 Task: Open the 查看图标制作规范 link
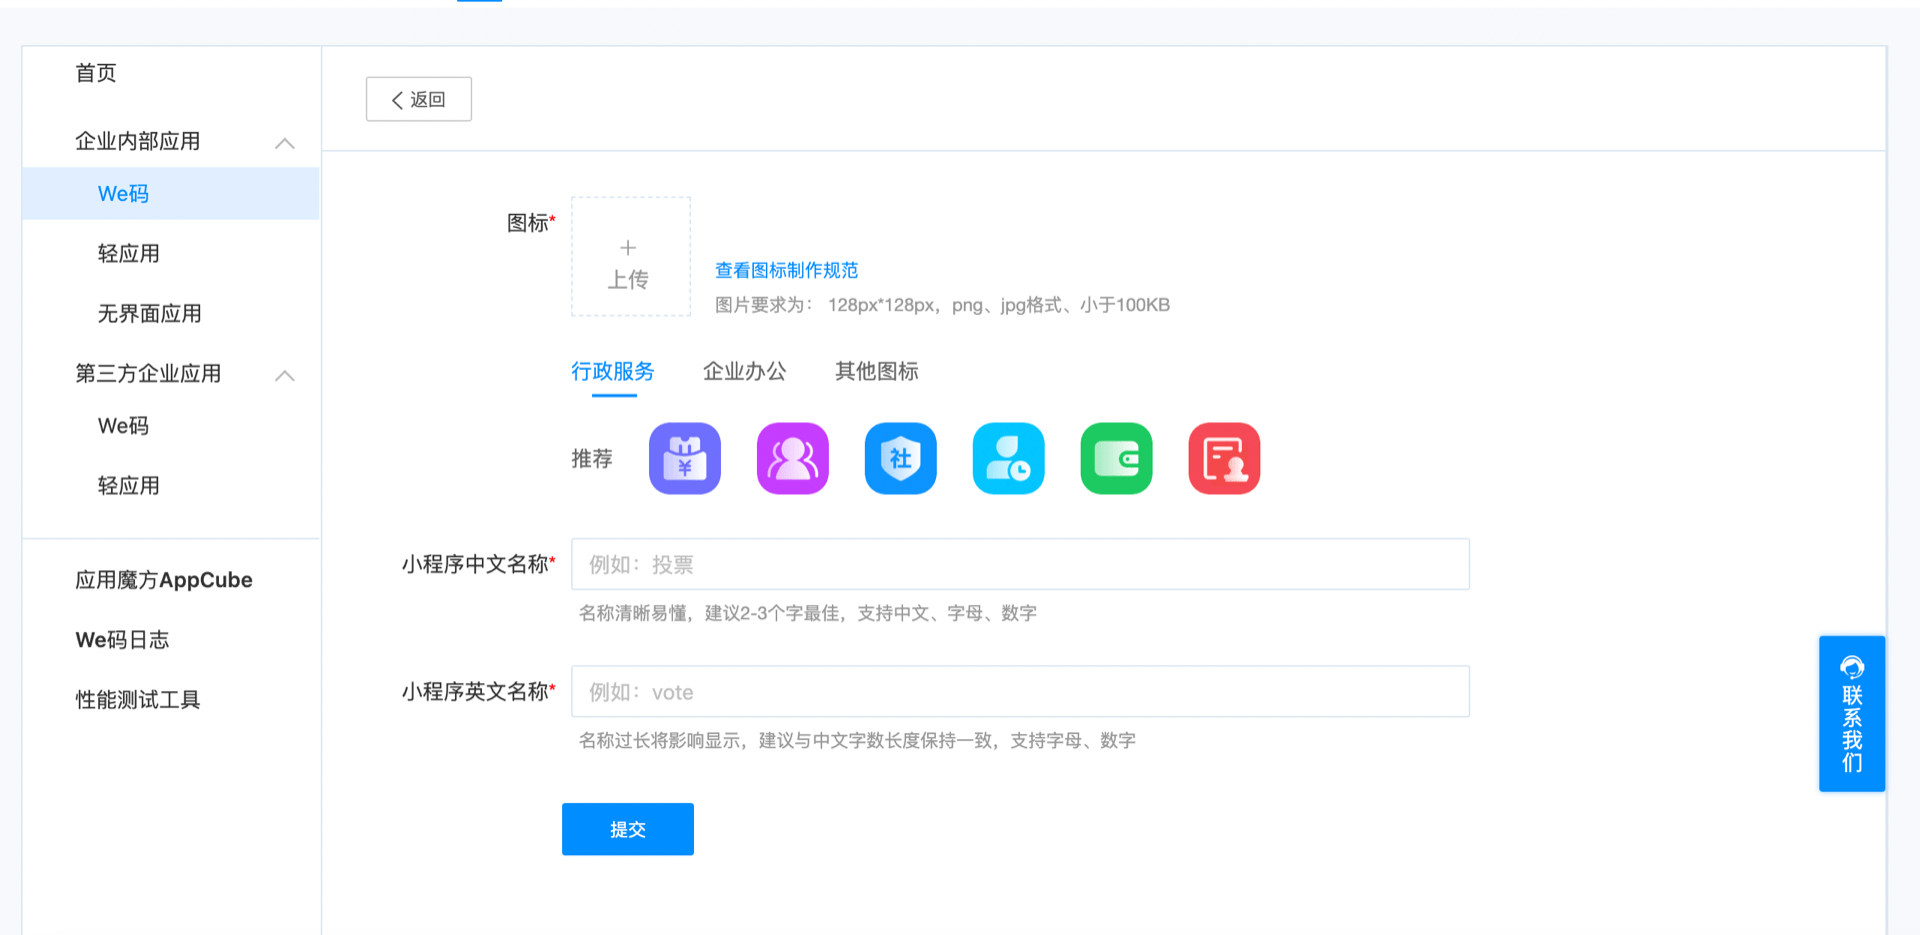786,270
